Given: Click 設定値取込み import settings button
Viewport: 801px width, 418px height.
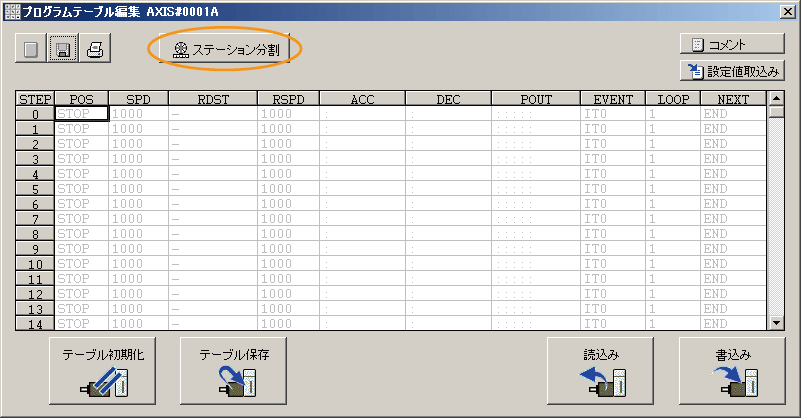Looking at the screenshot, I should (x=731, y=70).
